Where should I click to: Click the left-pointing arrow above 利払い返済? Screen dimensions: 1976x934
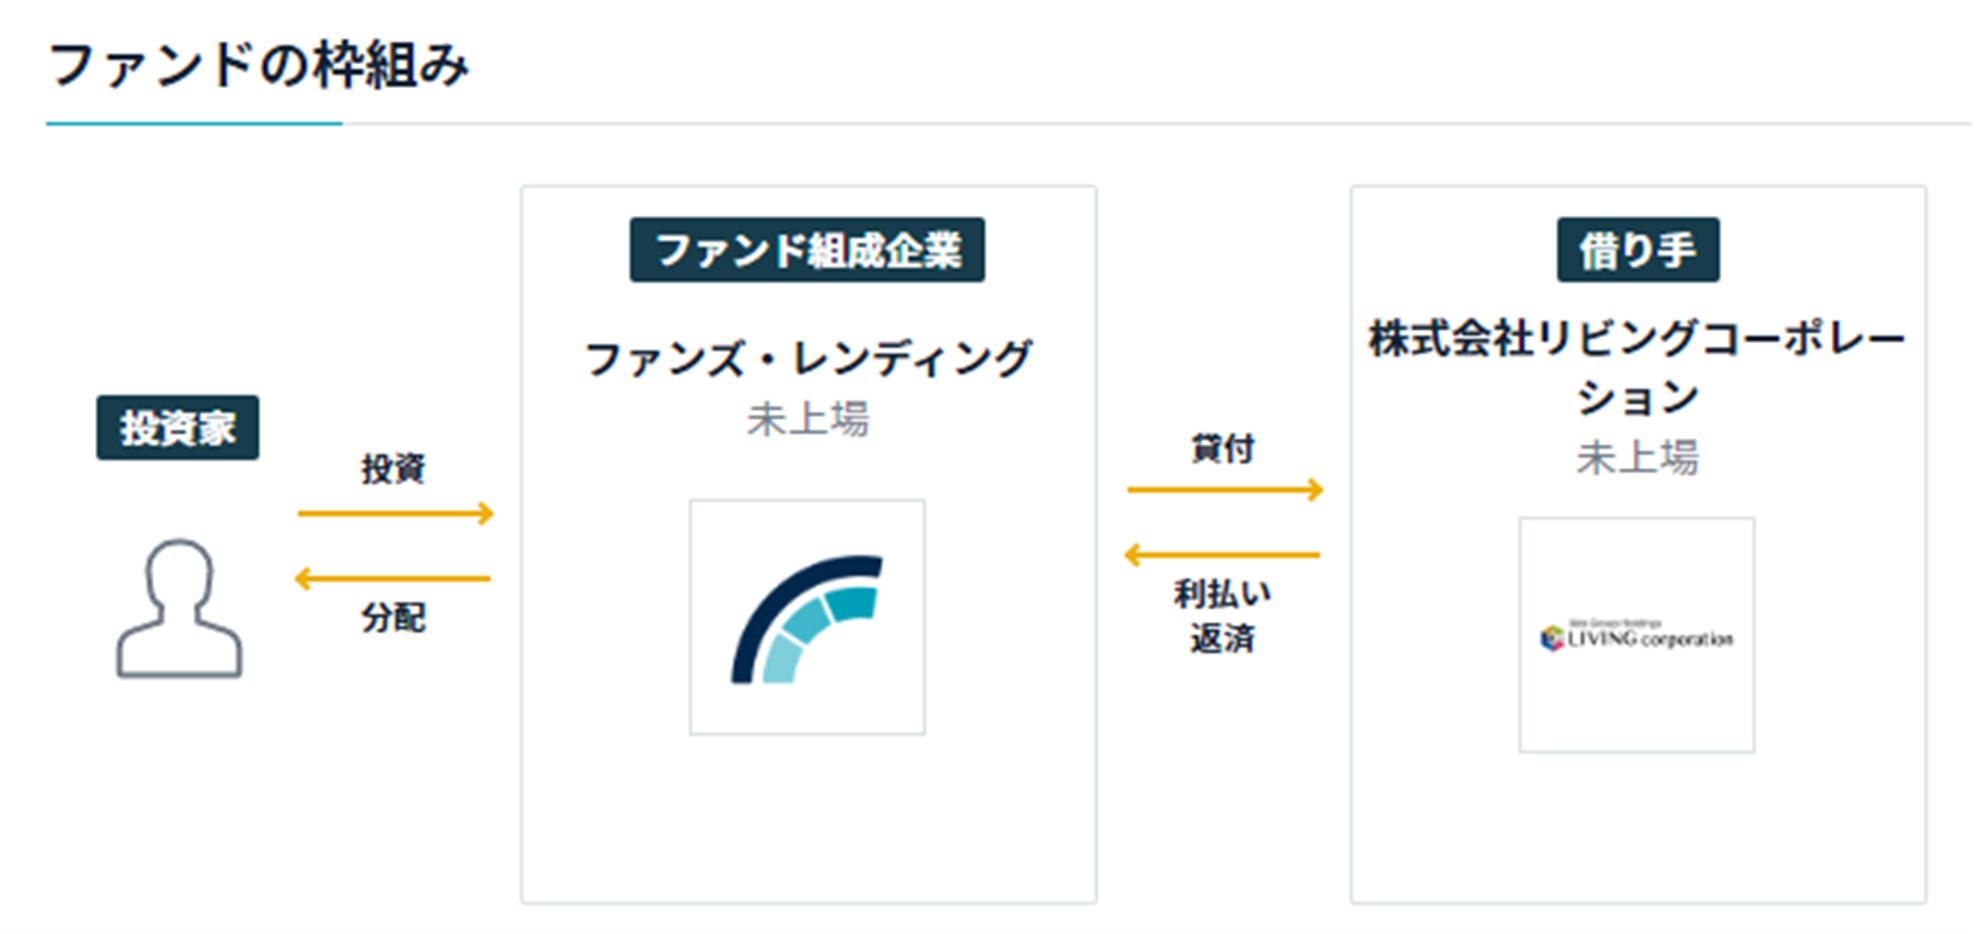(x=1222, y=554)
